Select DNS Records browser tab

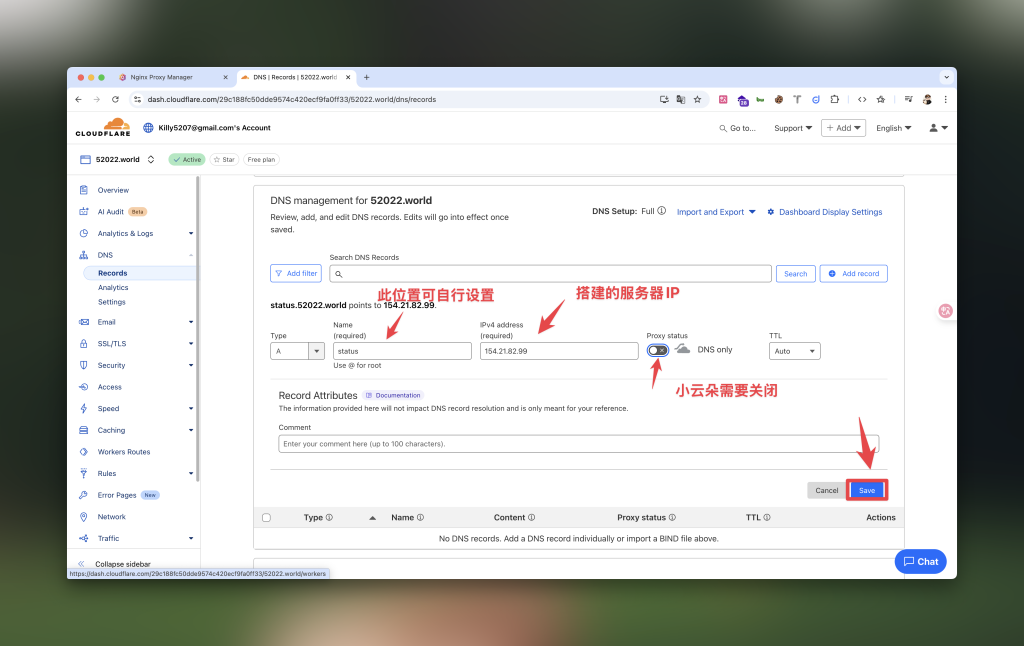coord(295,77)
